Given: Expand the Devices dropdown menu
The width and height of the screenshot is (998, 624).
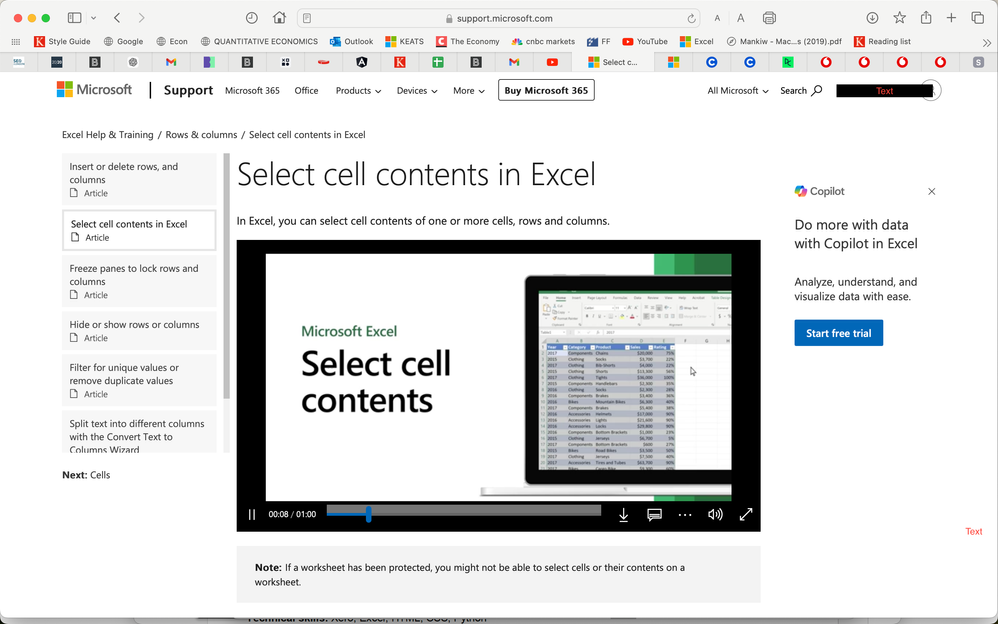Looking at the screenshot, I should [417, 90].
